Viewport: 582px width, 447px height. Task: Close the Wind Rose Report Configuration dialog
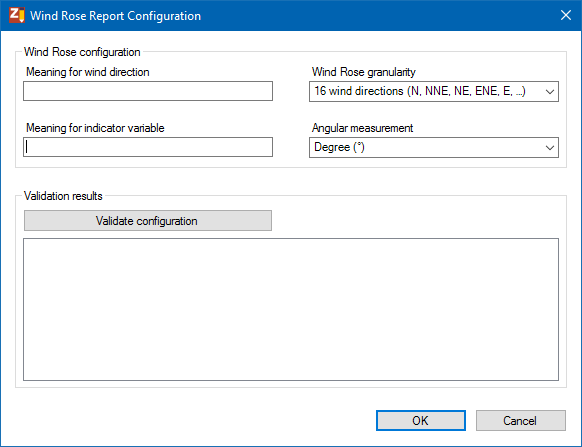[566, 15]
